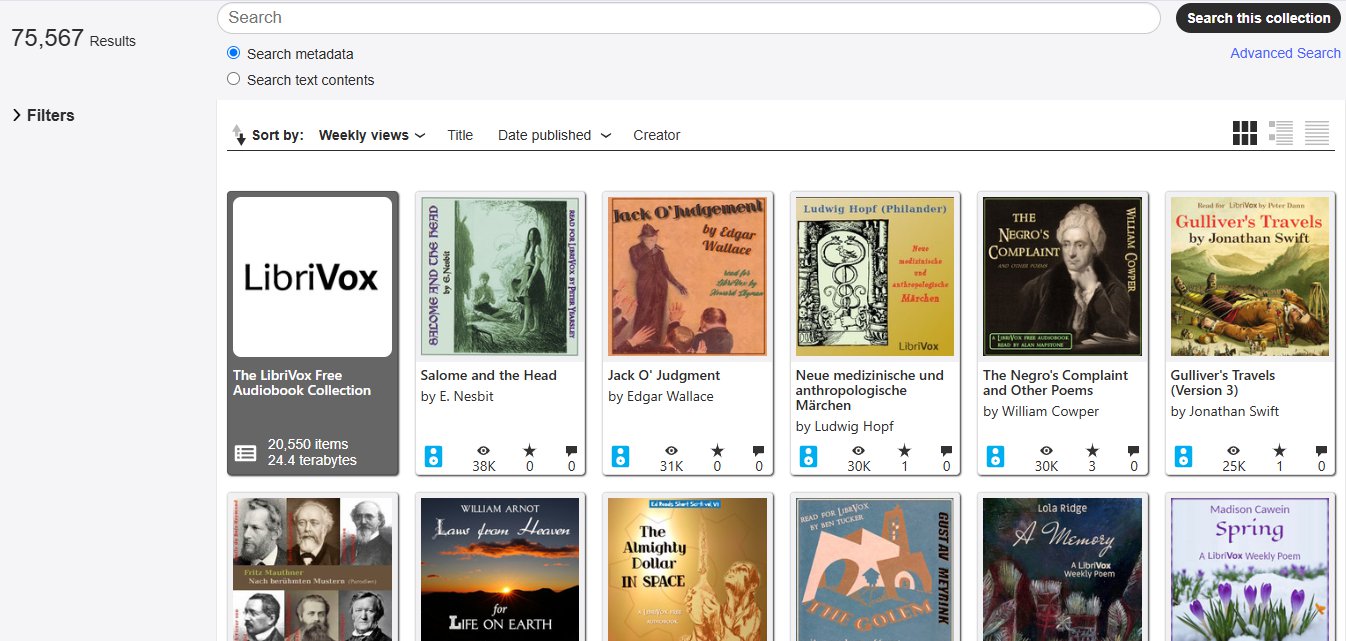Viewport: 1346px width, 641px height.
Task: Switch to list view layout
Action: [x=1281, y=131]
